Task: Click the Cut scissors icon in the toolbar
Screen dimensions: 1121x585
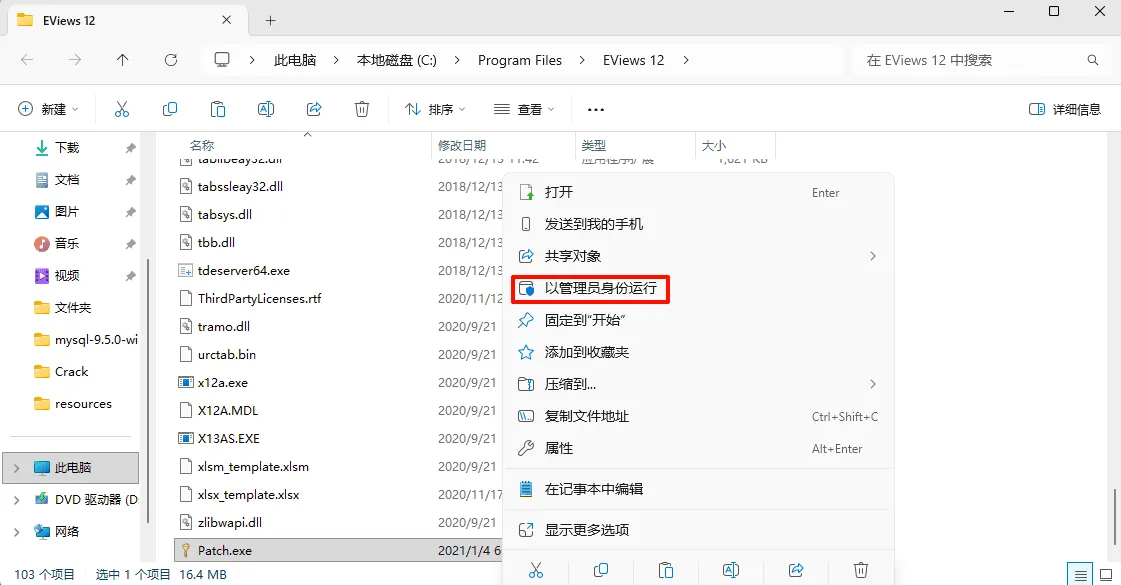Action: point(122,109)
